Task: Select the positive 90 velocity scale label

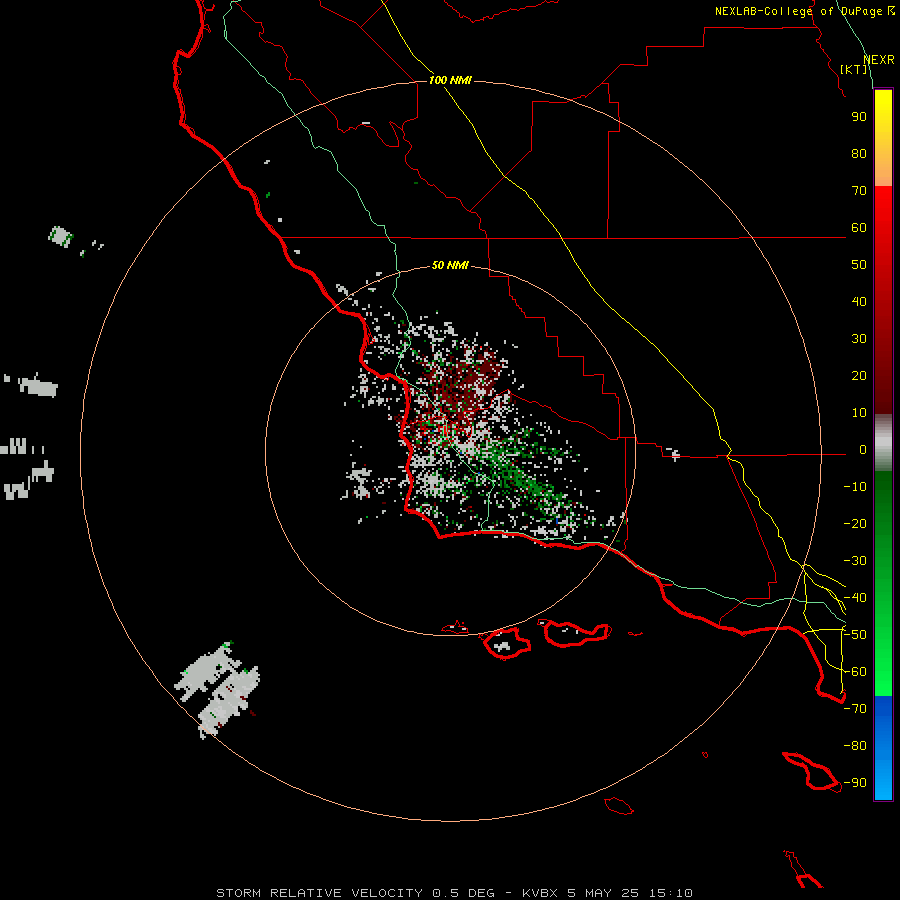Action: tap(859, 117)
